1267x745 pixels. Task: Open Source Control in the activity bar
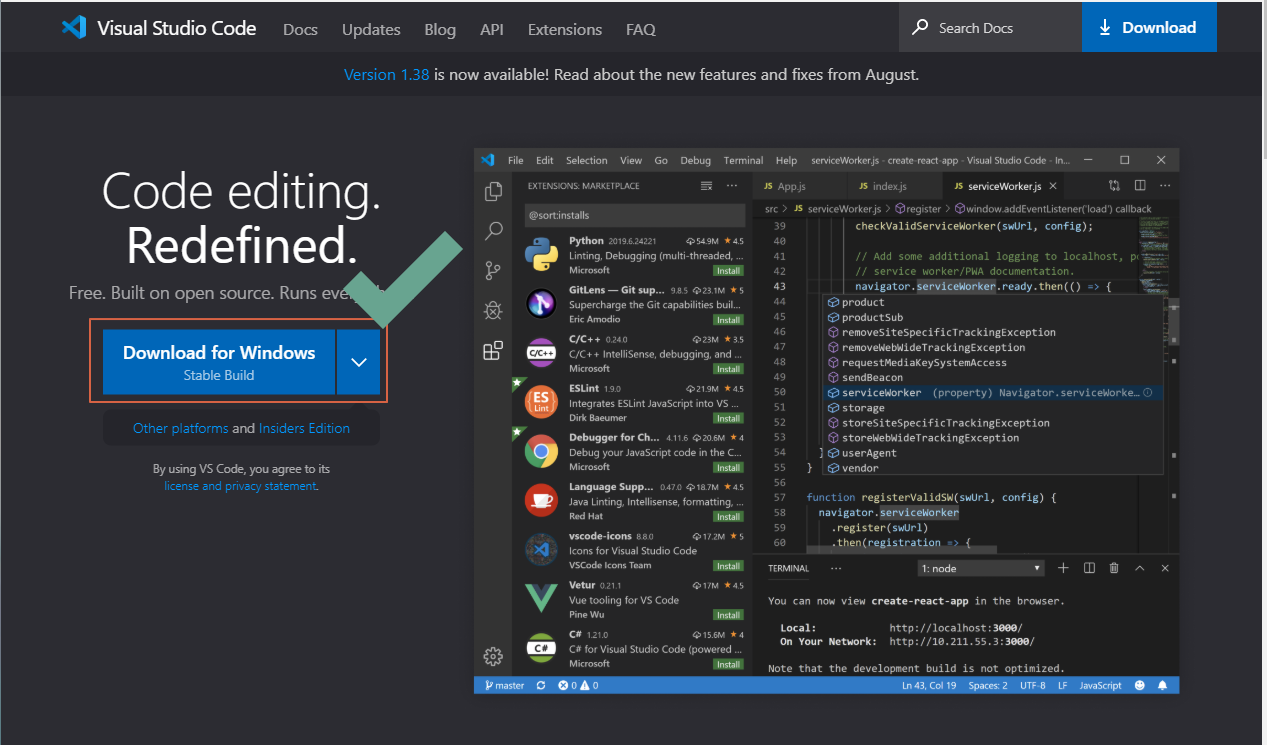493,271
